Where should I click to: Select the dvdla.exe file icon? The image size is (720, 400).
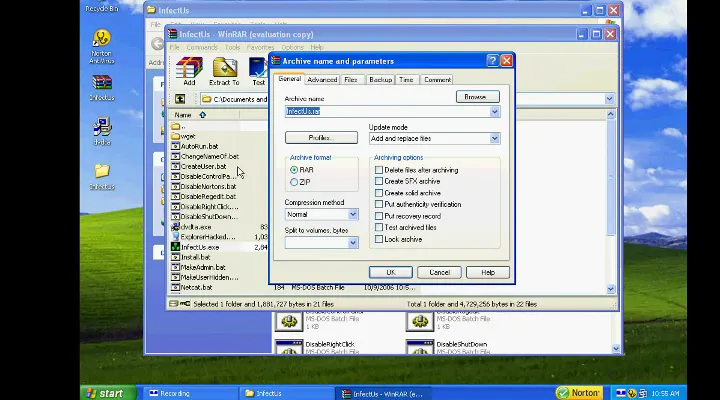[175, 227]
